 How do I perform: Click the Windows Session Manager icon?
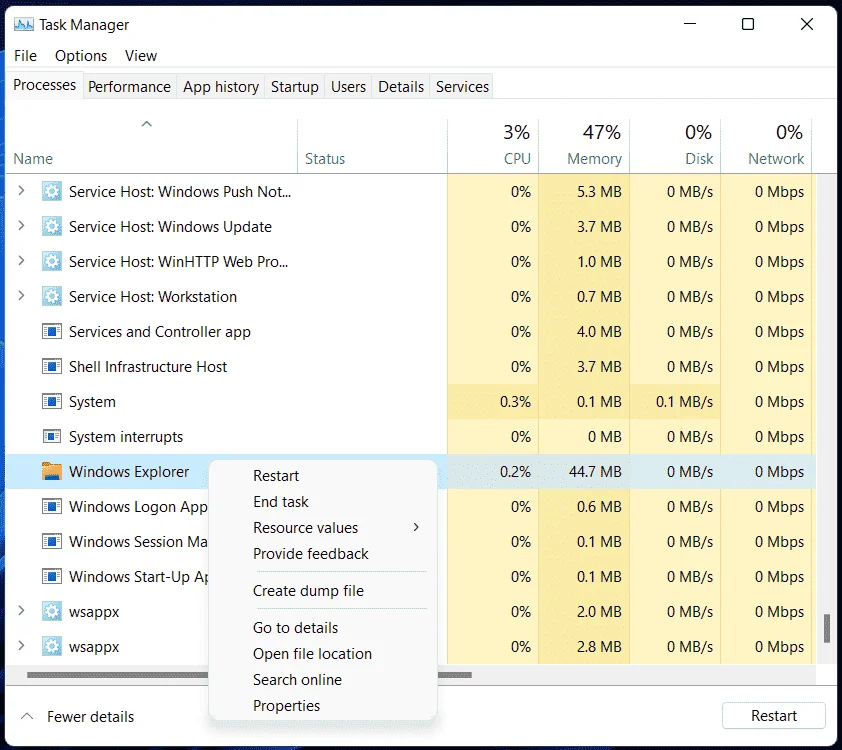[x=52, y=541]
